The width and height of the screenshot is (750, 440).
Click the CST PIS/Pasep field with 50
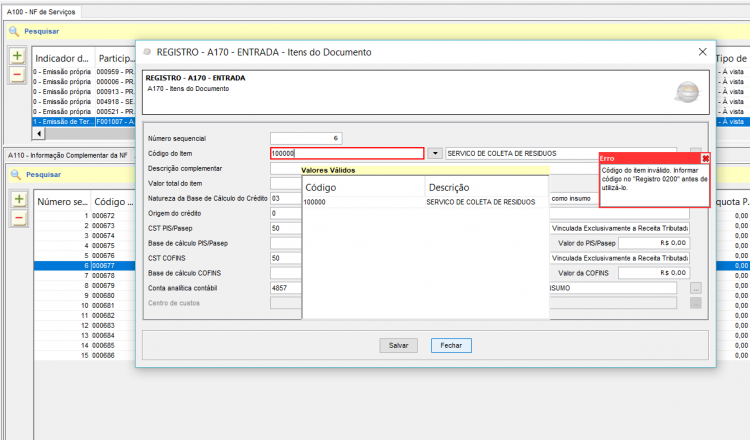tap(286, 229)
